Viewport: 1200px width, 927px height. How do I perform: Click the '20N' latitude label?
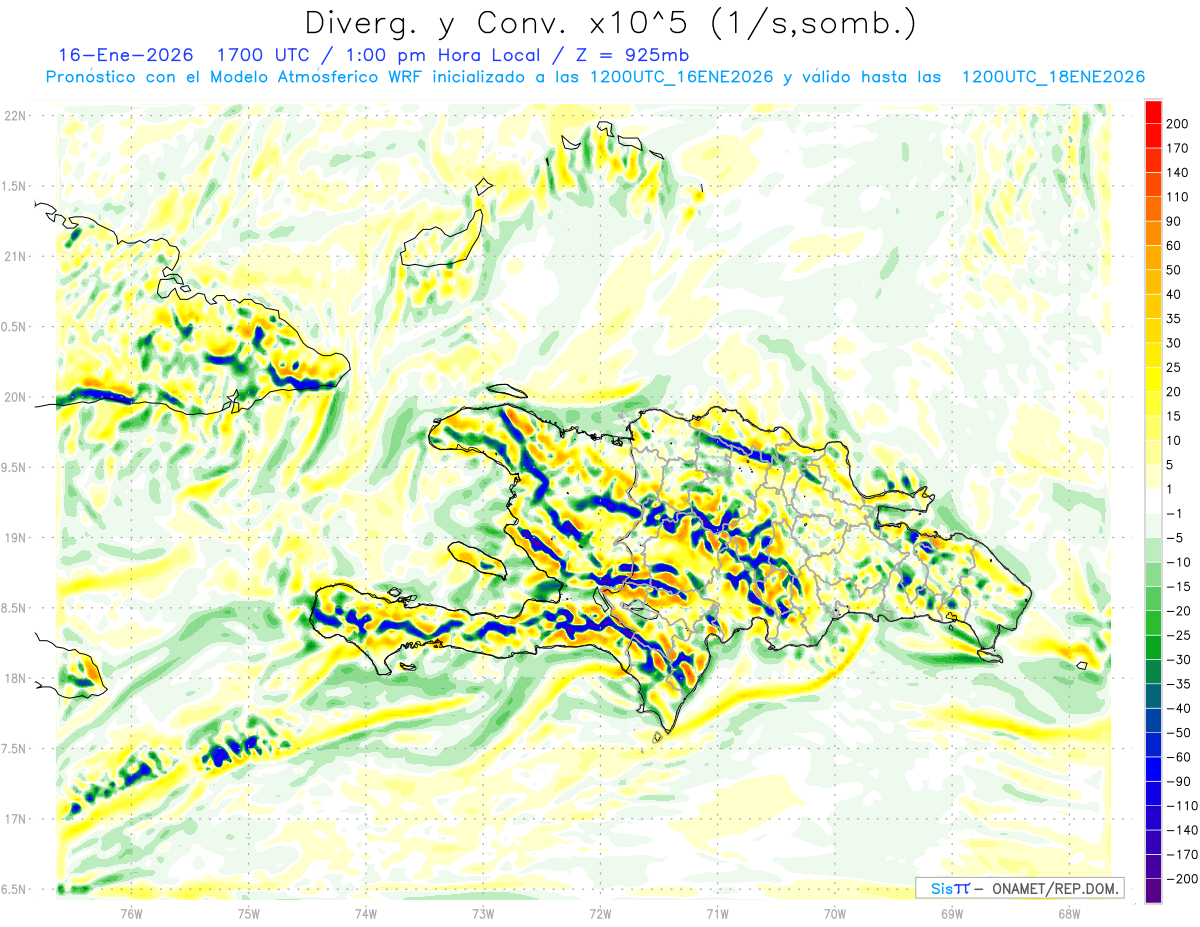click(x=15, y=397)
